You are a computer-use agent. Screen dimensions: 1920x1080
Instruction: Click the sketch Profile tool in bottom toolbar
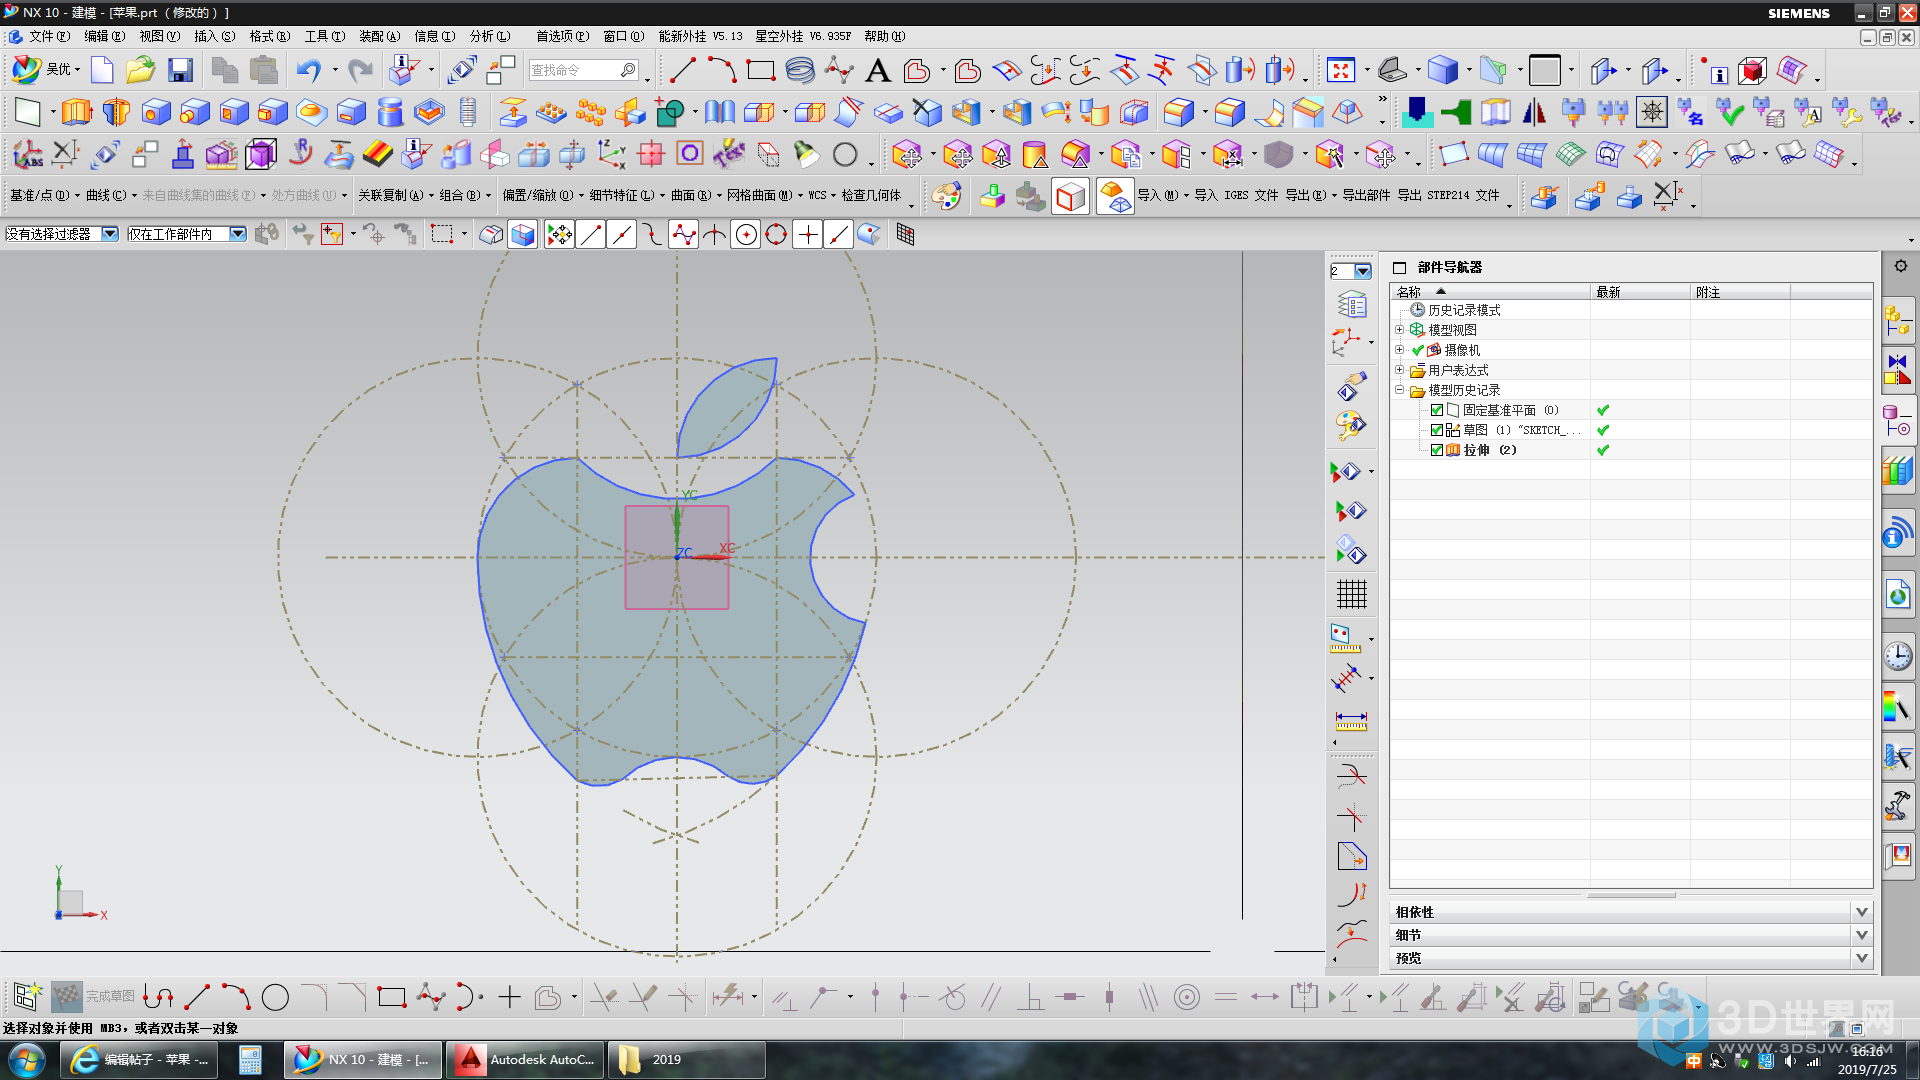[x=158, y=996]
